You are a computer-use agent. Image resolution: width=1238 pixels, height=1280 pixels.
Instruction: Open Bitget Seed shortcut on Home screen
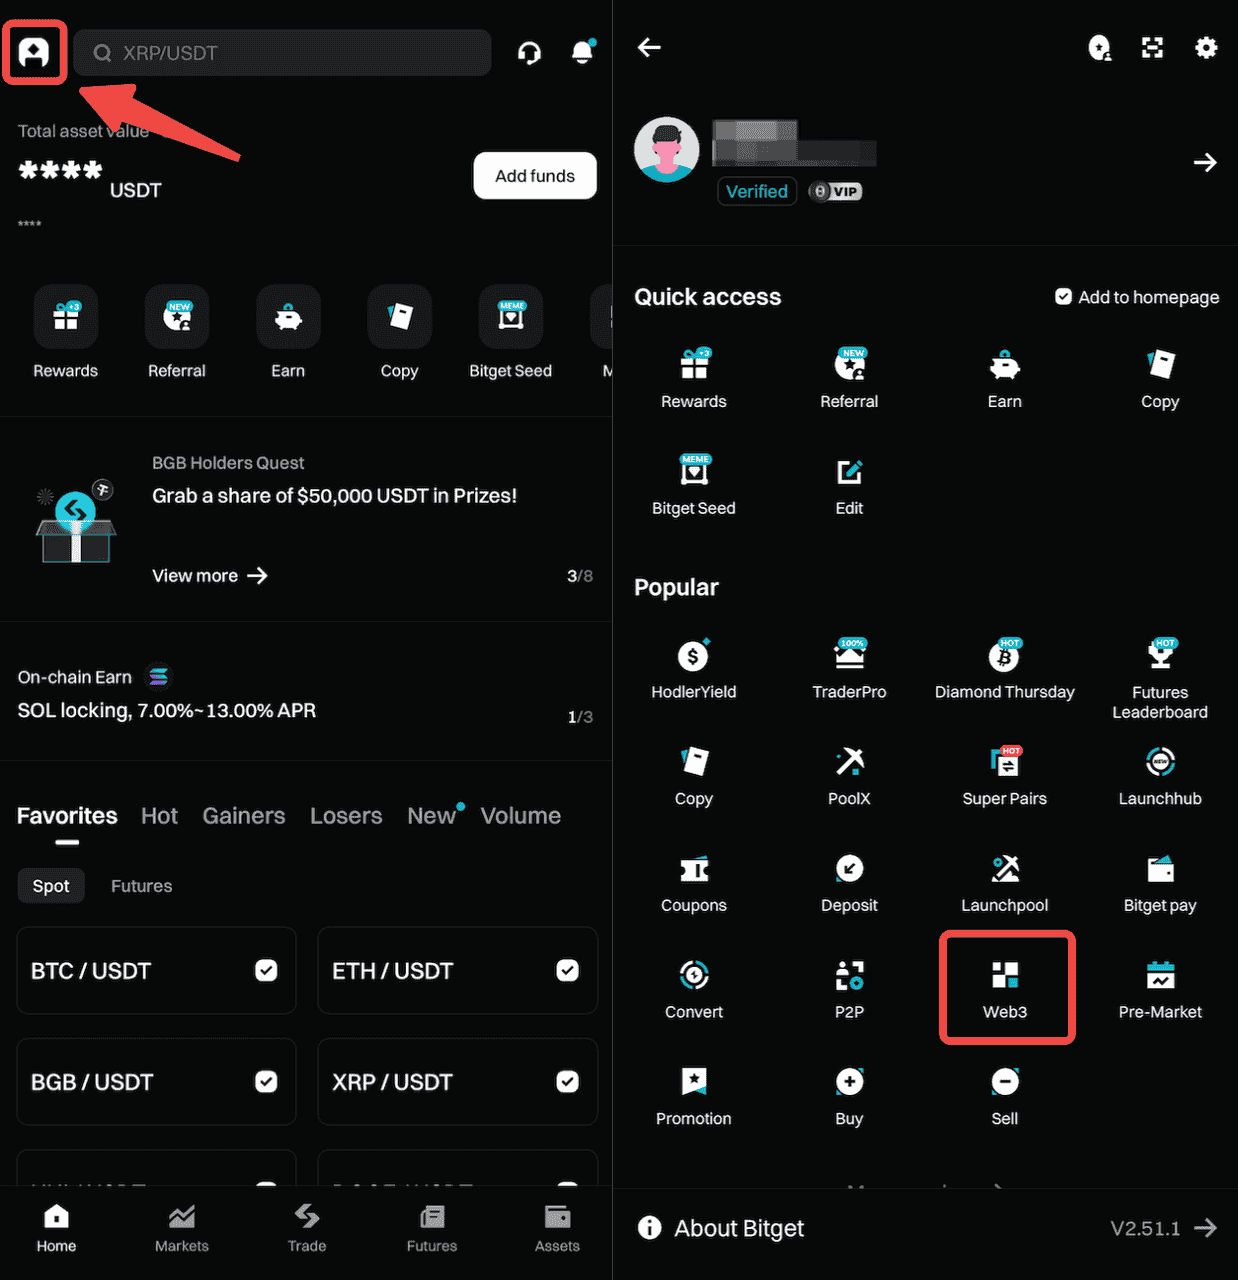tap(511, 333)
